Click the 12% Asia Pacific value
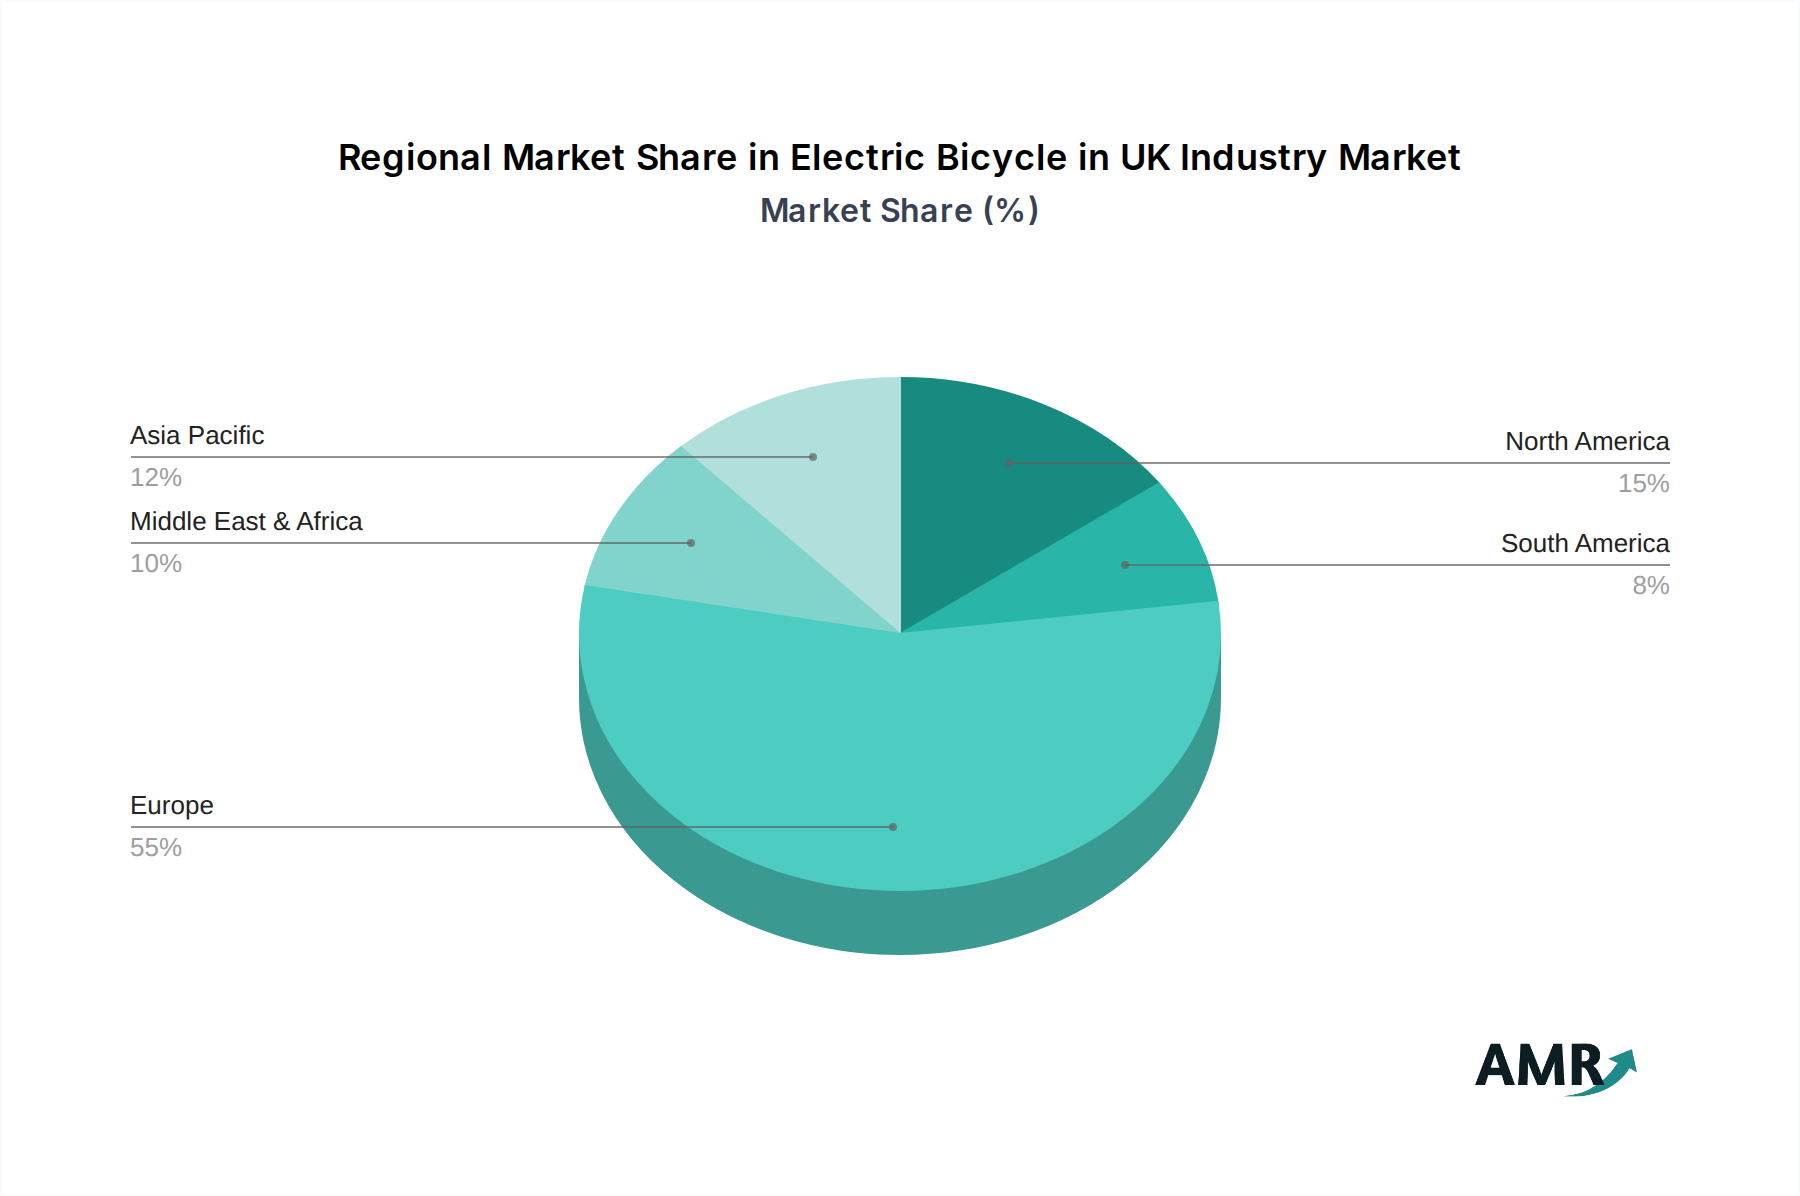 pyautogui.click(x=154, y=478)
